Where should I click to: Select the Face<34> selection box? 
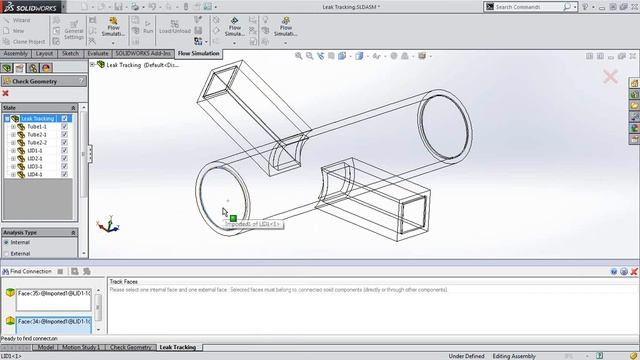coord(53,325)
